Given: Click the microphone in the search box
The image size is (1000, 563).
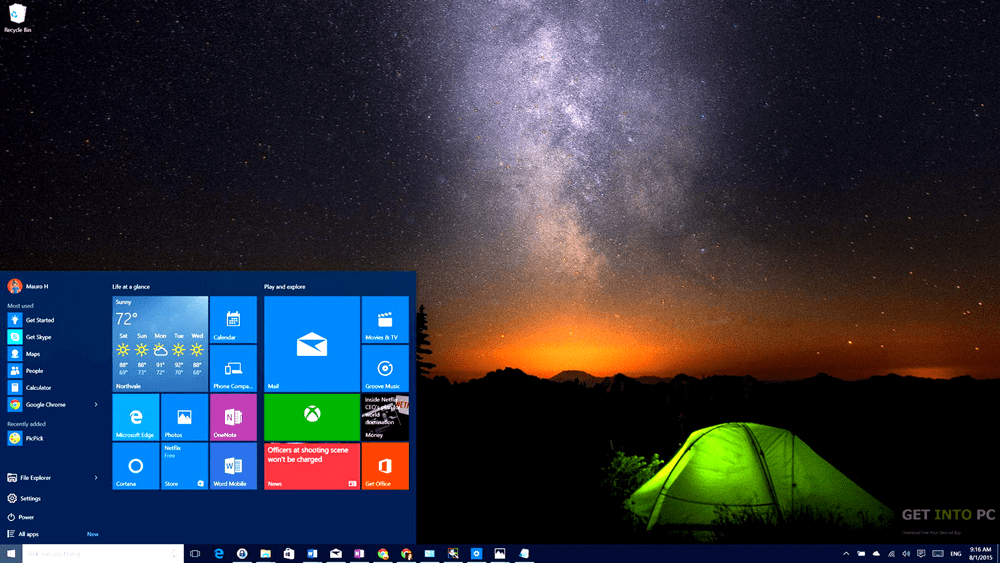Looking at the screenshot, I should point(174,553).
